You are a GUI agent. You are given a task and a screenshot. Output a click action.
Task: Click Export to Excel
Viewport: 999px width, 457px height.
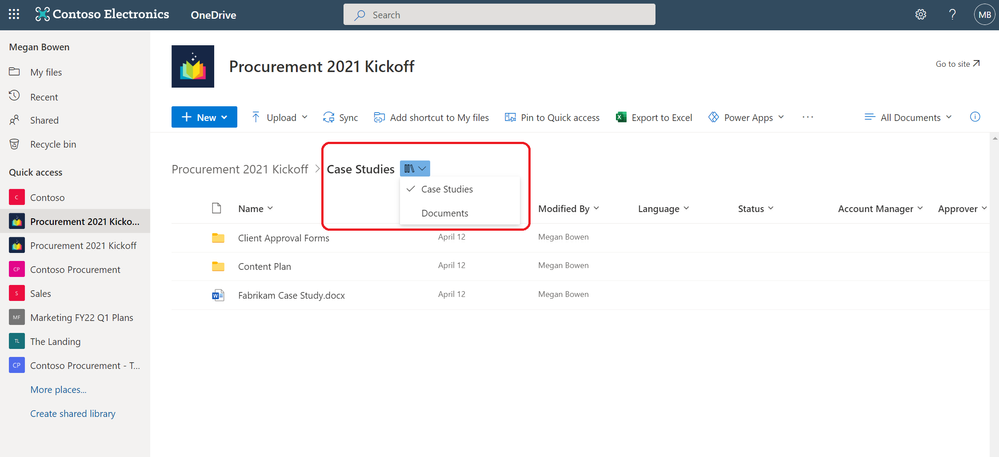(x=654, y=117)
